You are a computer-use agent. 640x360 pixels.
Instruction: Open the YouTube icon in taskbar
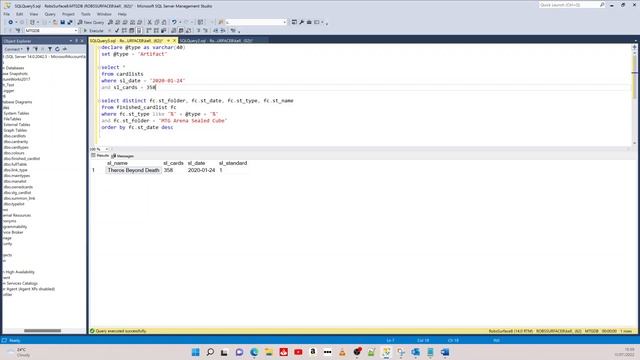pyautogui.click(x=298, y=352)
